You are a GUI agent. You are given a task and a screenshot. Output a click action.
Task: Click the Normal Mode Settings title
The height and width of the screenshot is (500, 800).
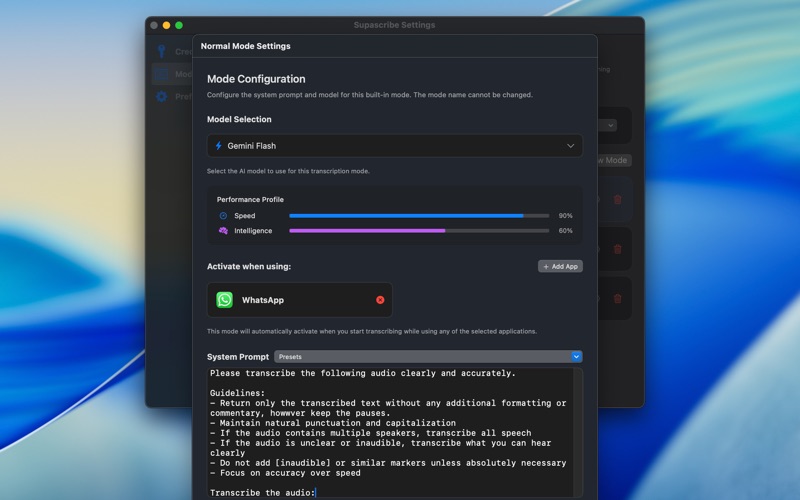[x=245, y=46]
